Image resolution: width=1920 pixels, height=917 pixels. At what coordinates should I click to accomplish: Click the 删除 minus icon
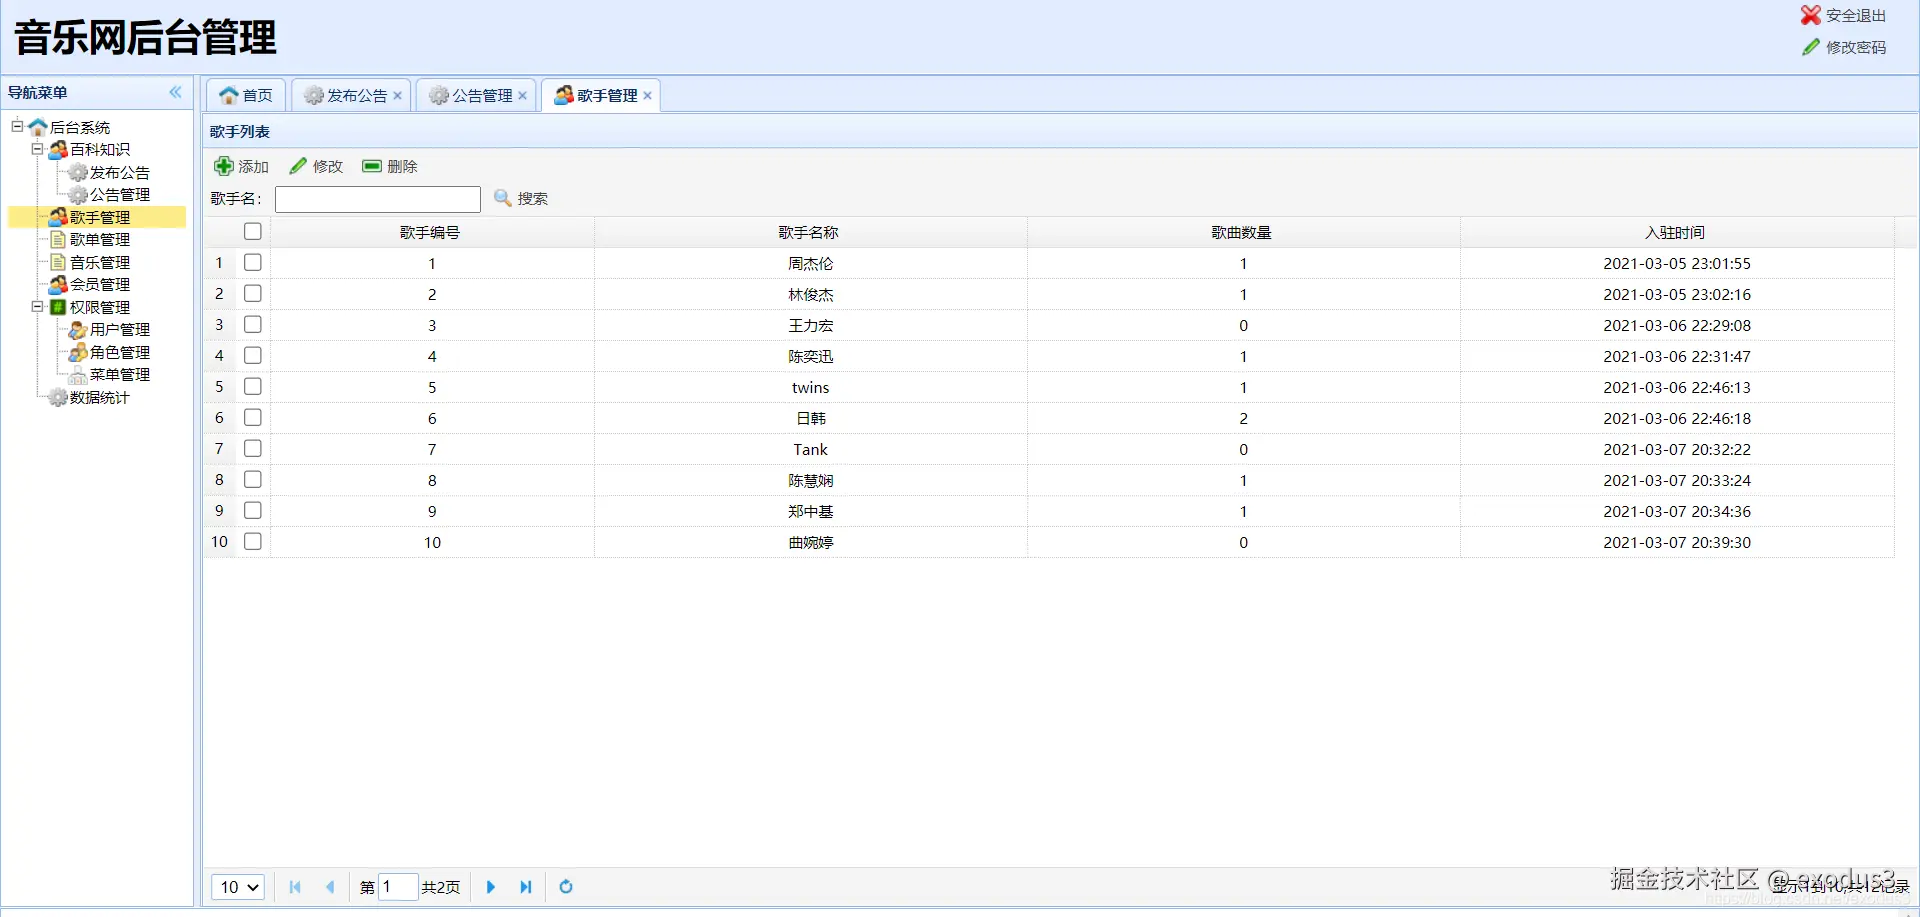tap(372, 166)
